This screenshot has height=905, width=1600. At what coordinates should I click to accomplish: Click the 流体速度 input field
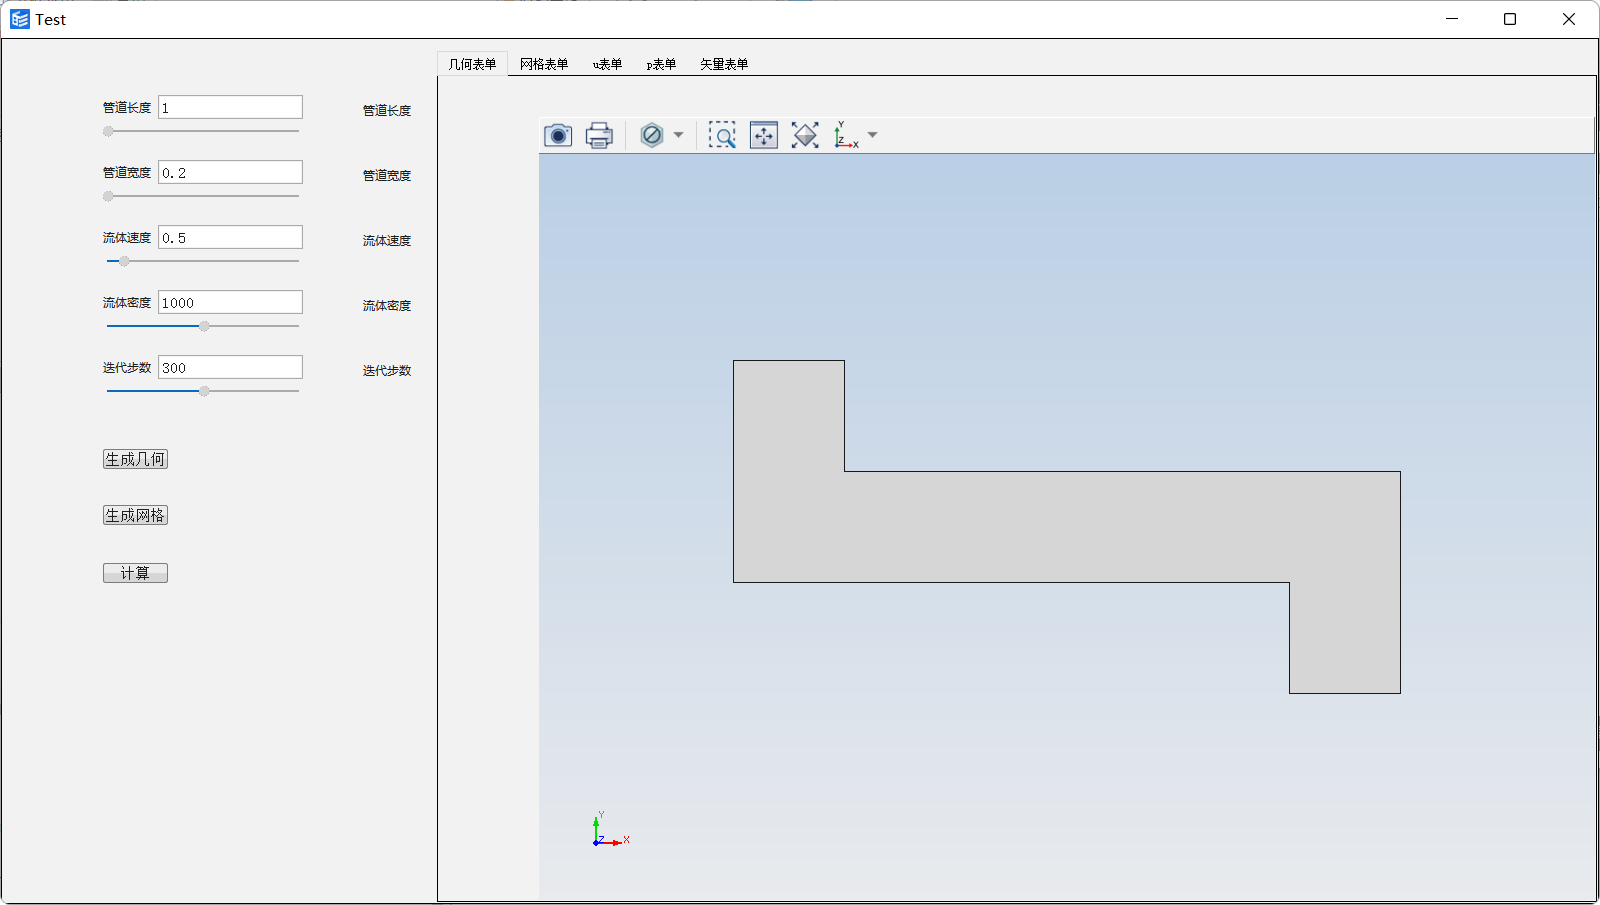tap(230, 237)
